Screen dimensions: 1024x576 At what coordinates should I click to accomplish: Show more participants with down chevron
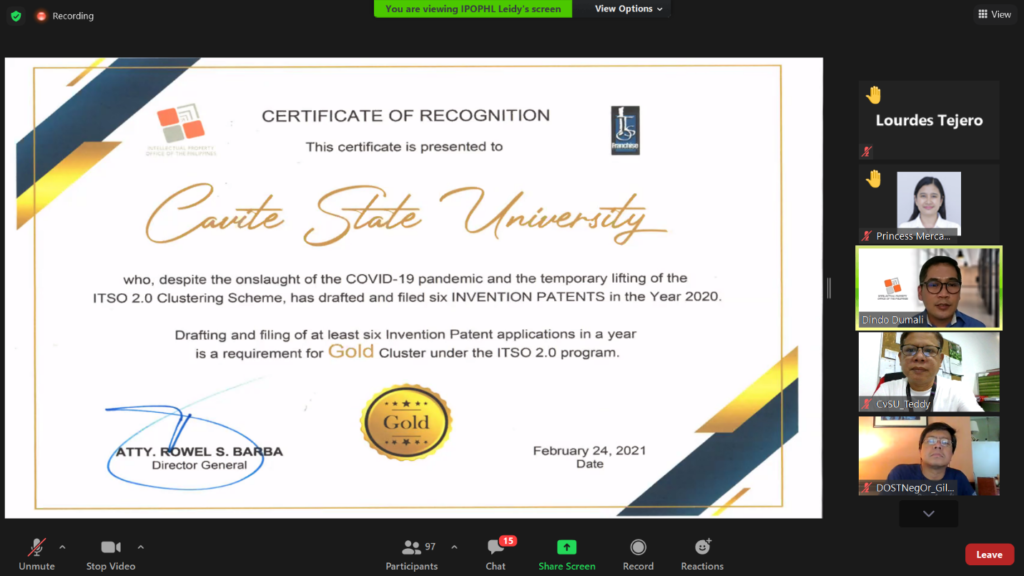(x=929, y=514)
